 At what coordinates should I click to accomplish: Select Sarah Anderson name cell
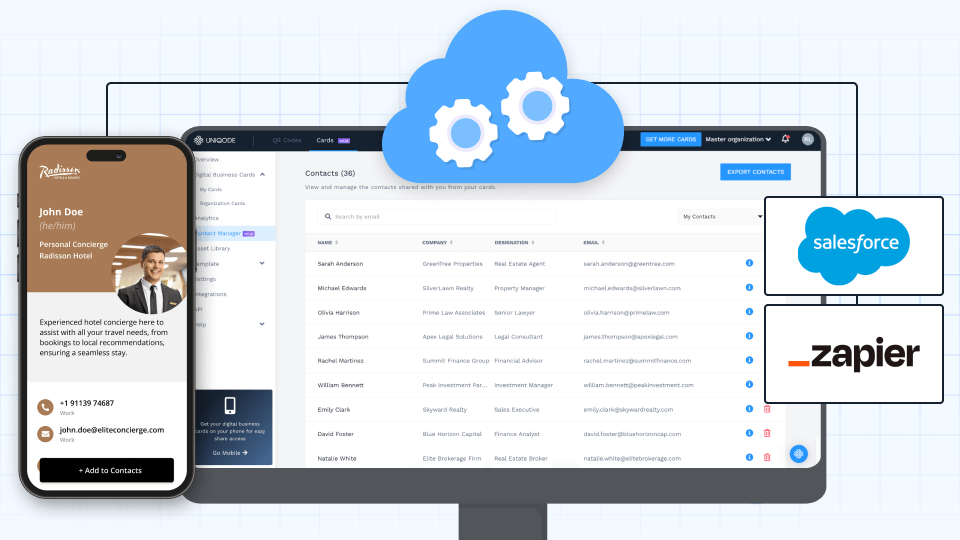[x=340, y=264]
